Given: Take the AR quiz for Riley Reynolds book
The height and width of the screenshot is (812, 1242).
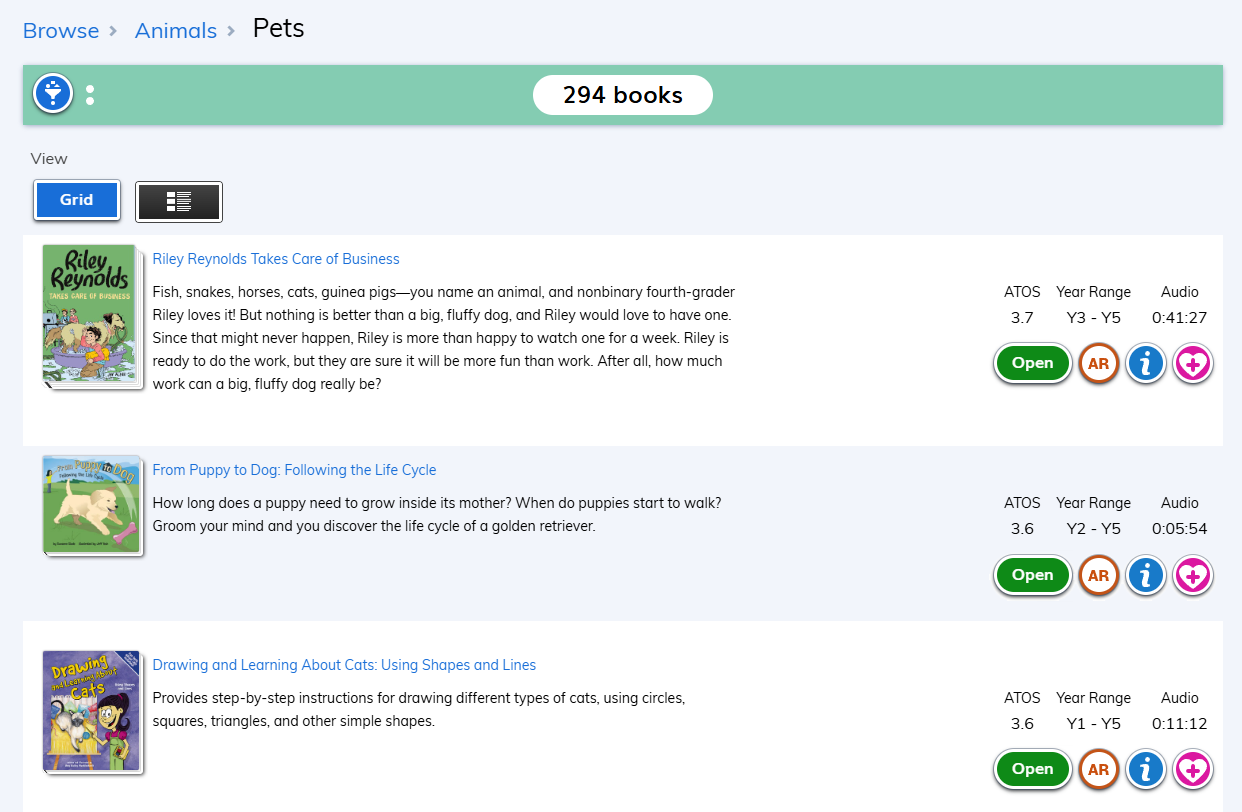Looking at the screenshot, I should coord(1098,363).
